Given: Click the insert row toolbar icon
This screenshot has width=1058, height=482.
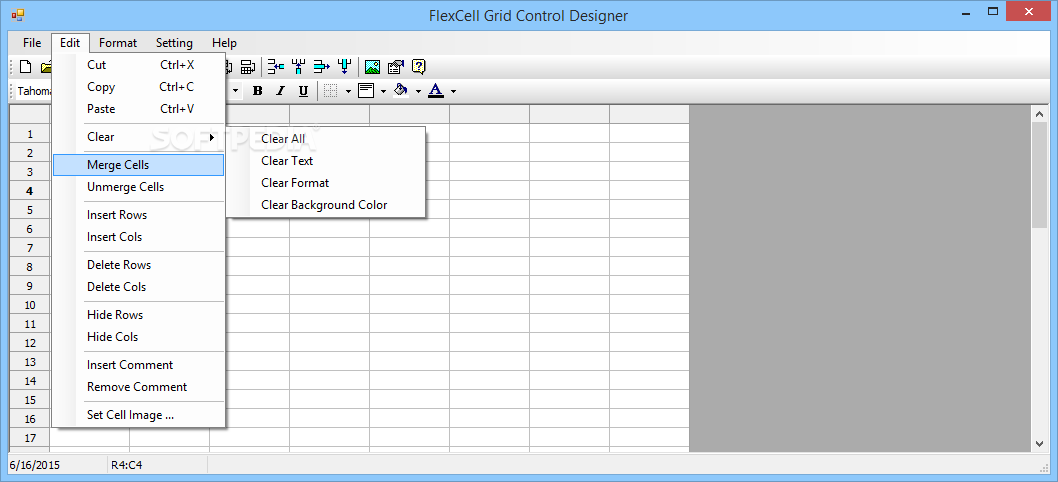Looking at the screenshot, I should click(x=276, y=67).
